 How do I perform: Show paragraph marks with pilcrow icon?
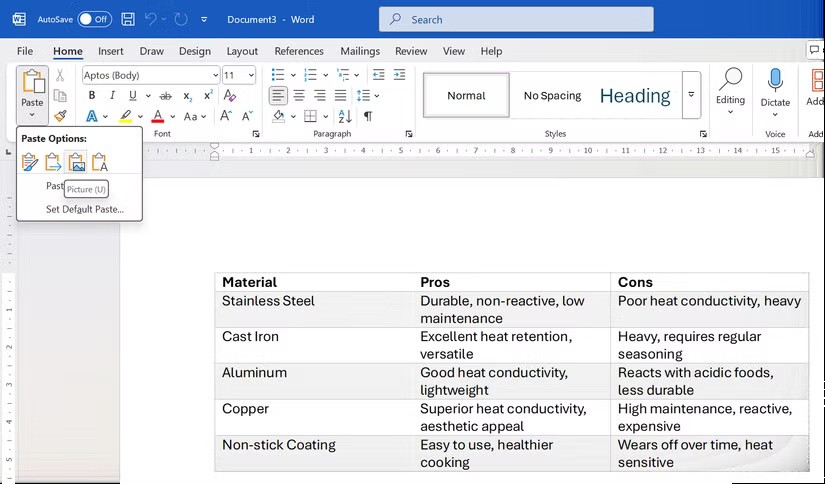368,117
